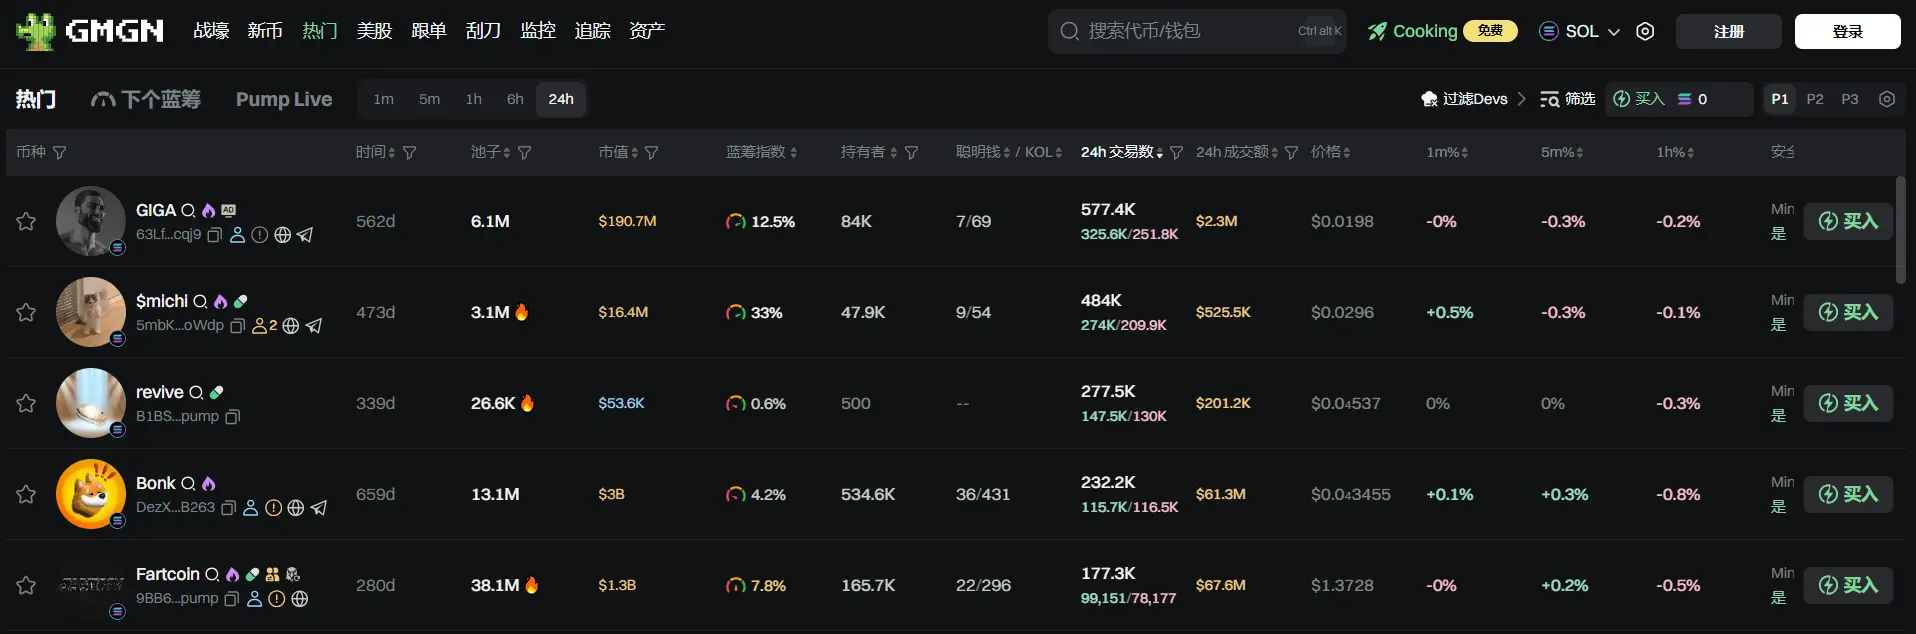Click the vertical scrollbar of the token table

[x=1900, y=230]
